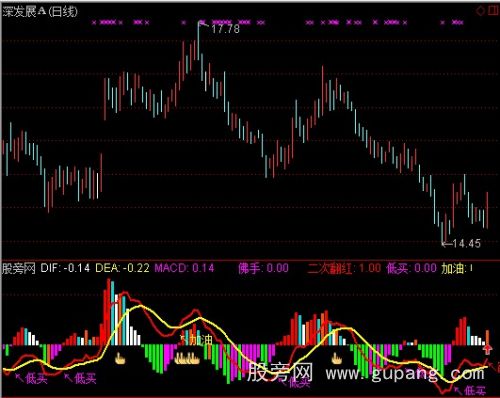Click the 二次翻红: 1.00 indicator value
Viewport: 500px width, 398px height.
tap(344, 268)
